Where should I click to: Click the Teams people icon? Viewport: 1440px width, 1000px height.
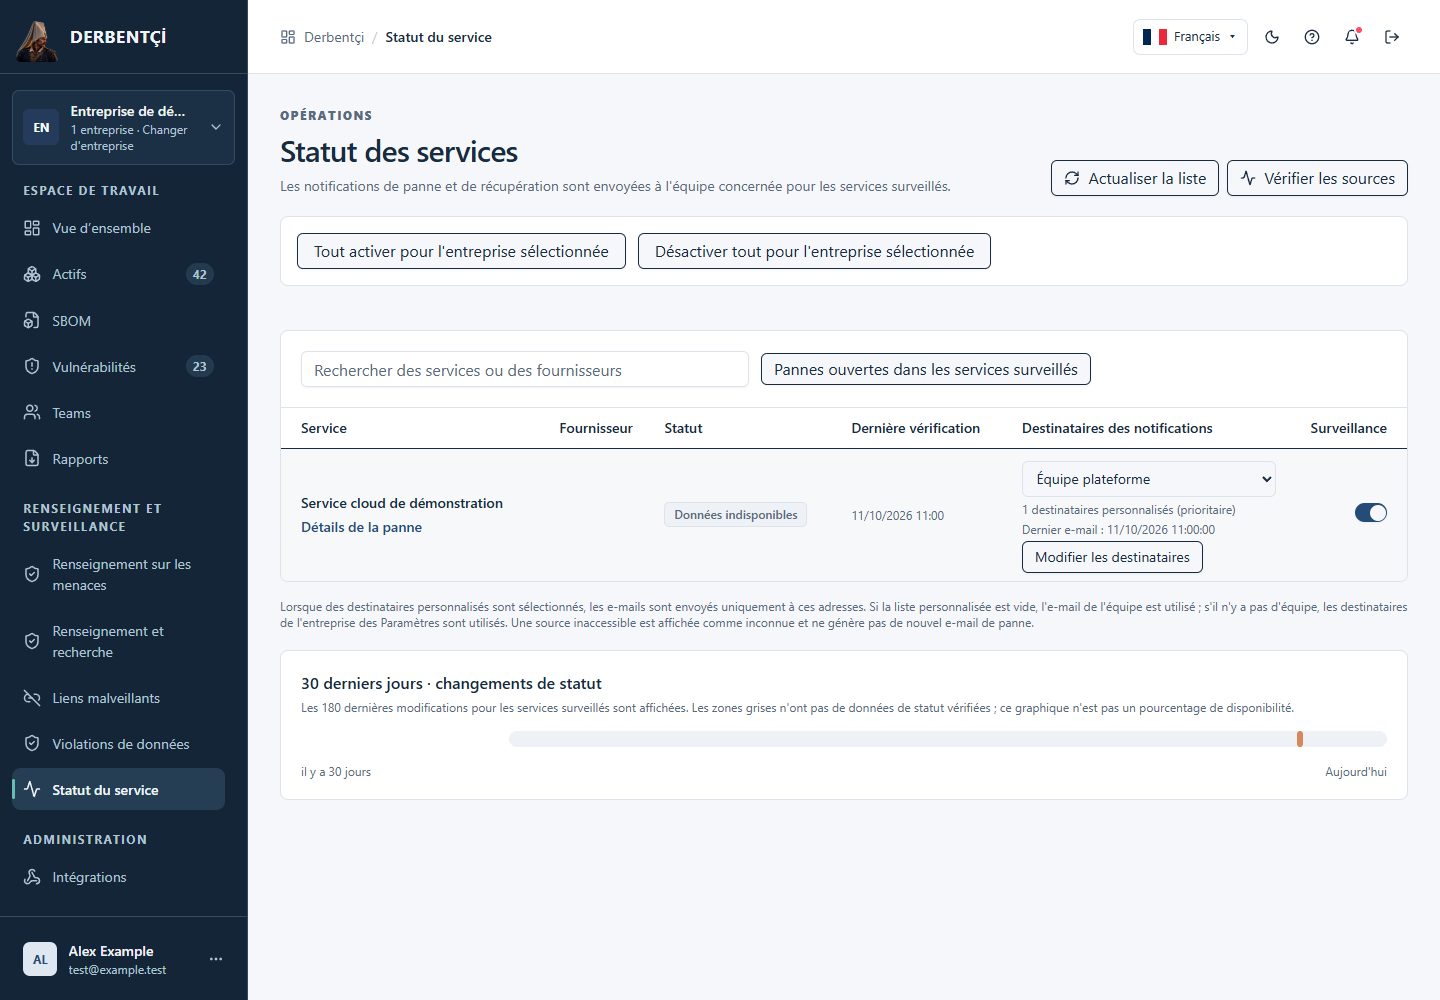(x=32, y=413)
